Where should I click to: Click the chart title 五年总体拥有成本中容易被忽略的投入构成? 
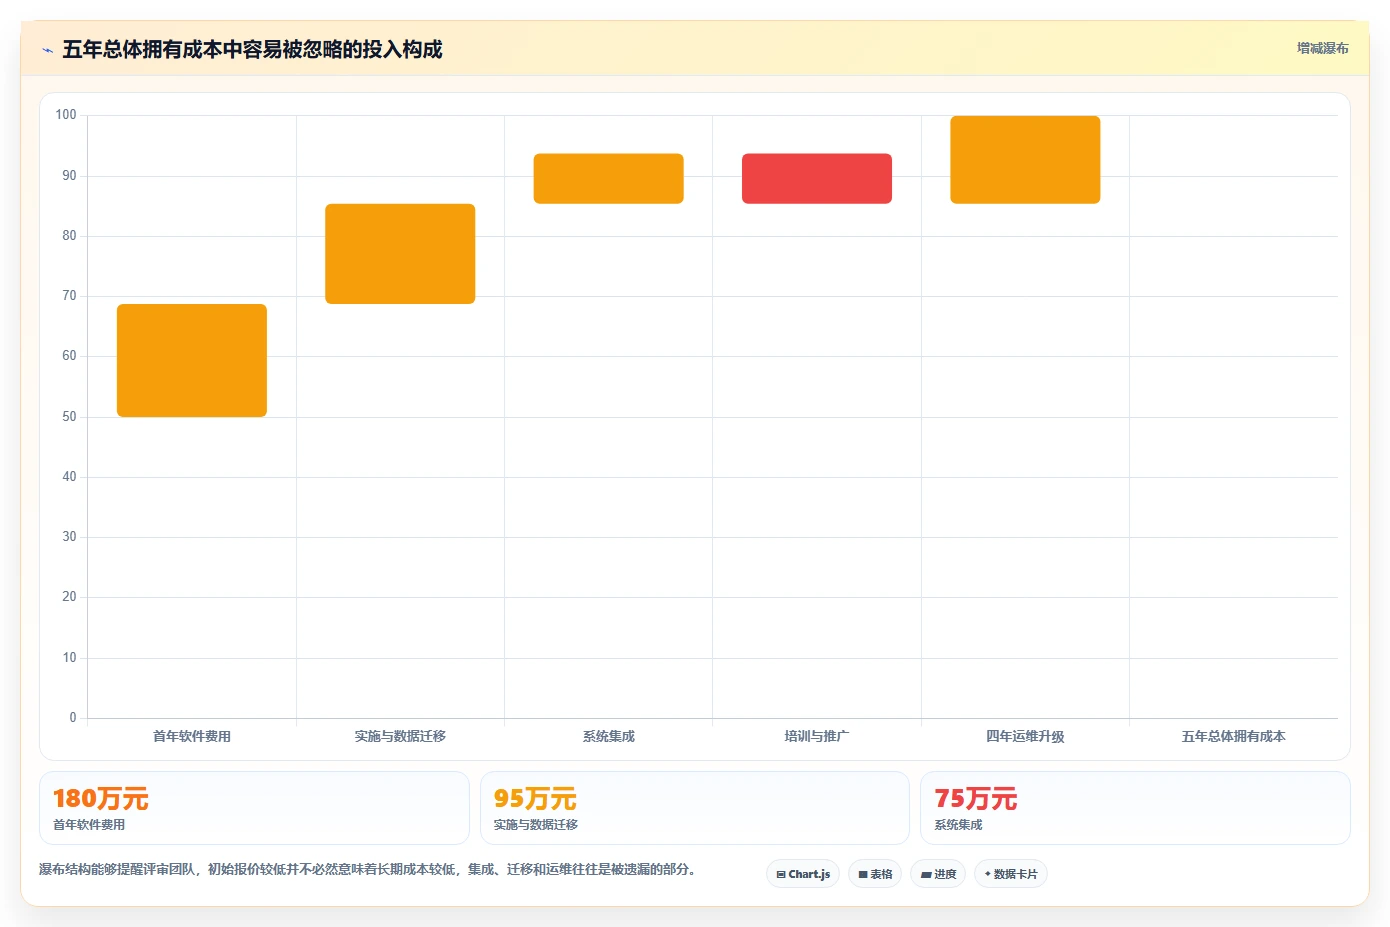[x=252, y=49]
